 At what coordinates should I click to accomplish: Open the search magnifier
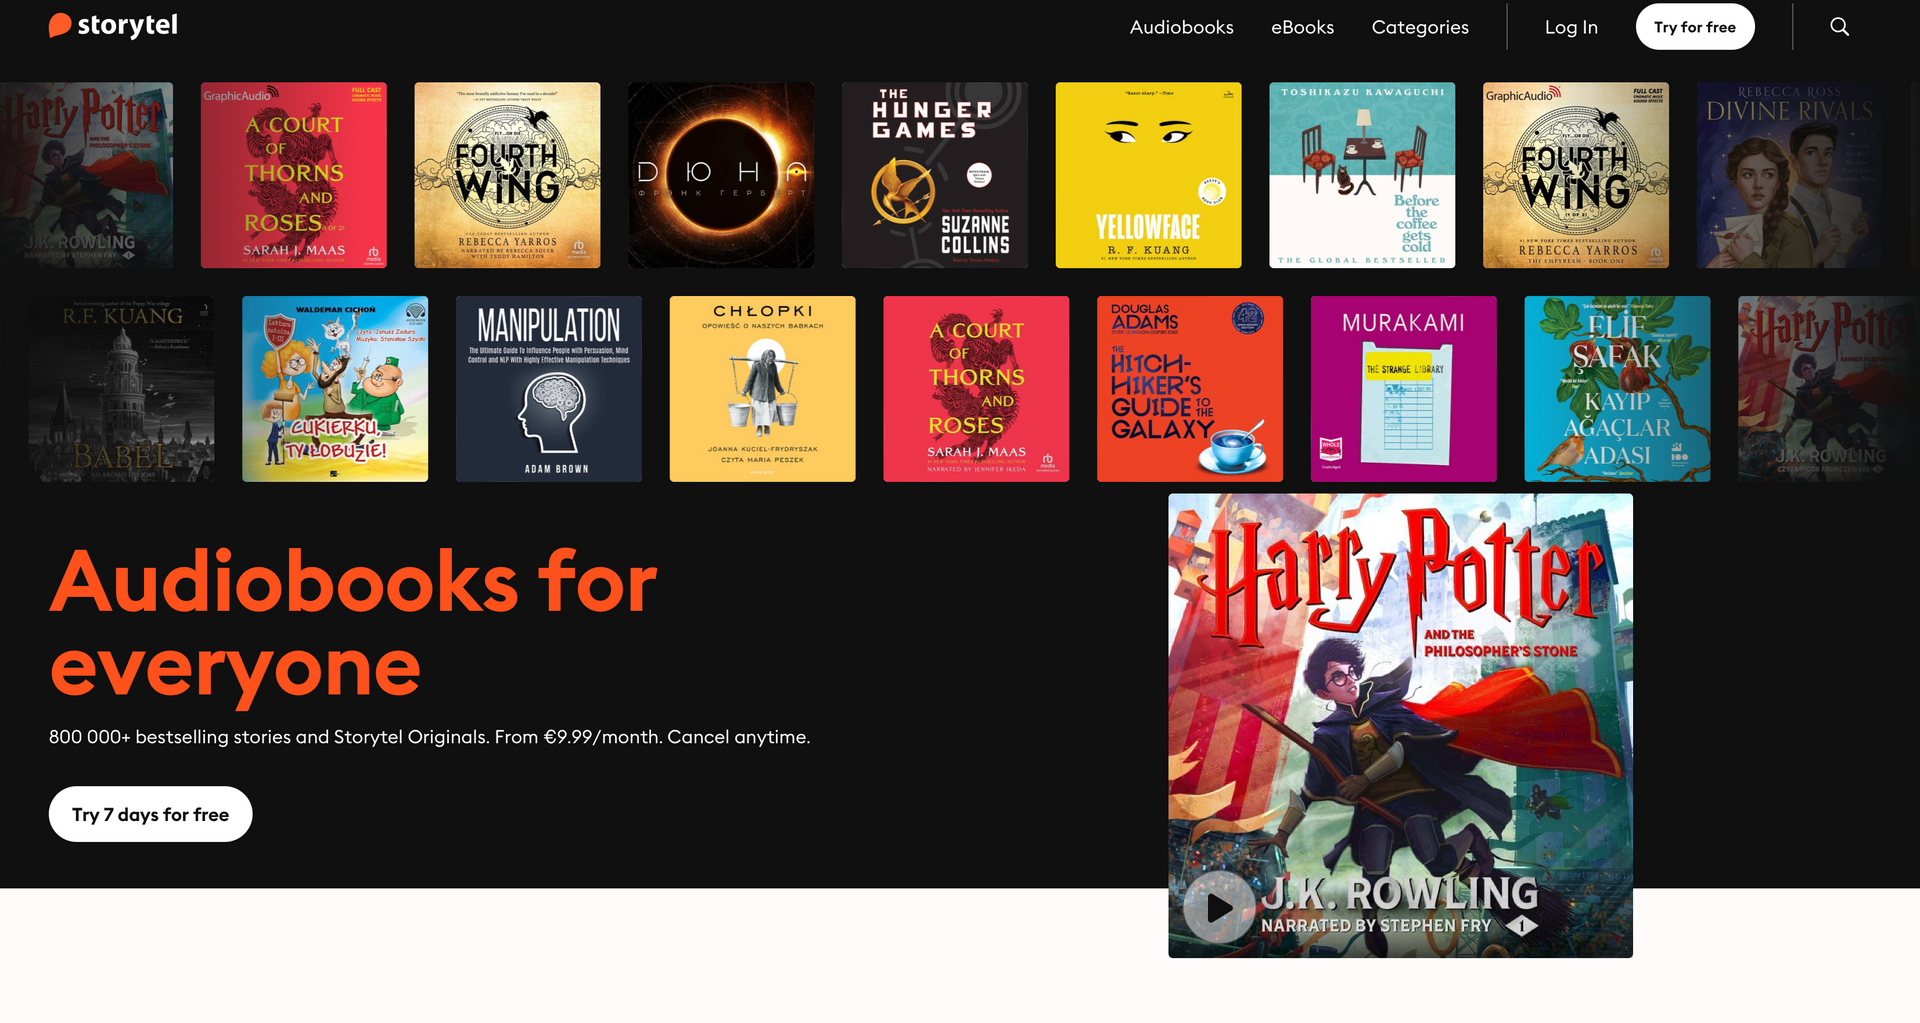pyautogui.click(x=1840, y=27)
